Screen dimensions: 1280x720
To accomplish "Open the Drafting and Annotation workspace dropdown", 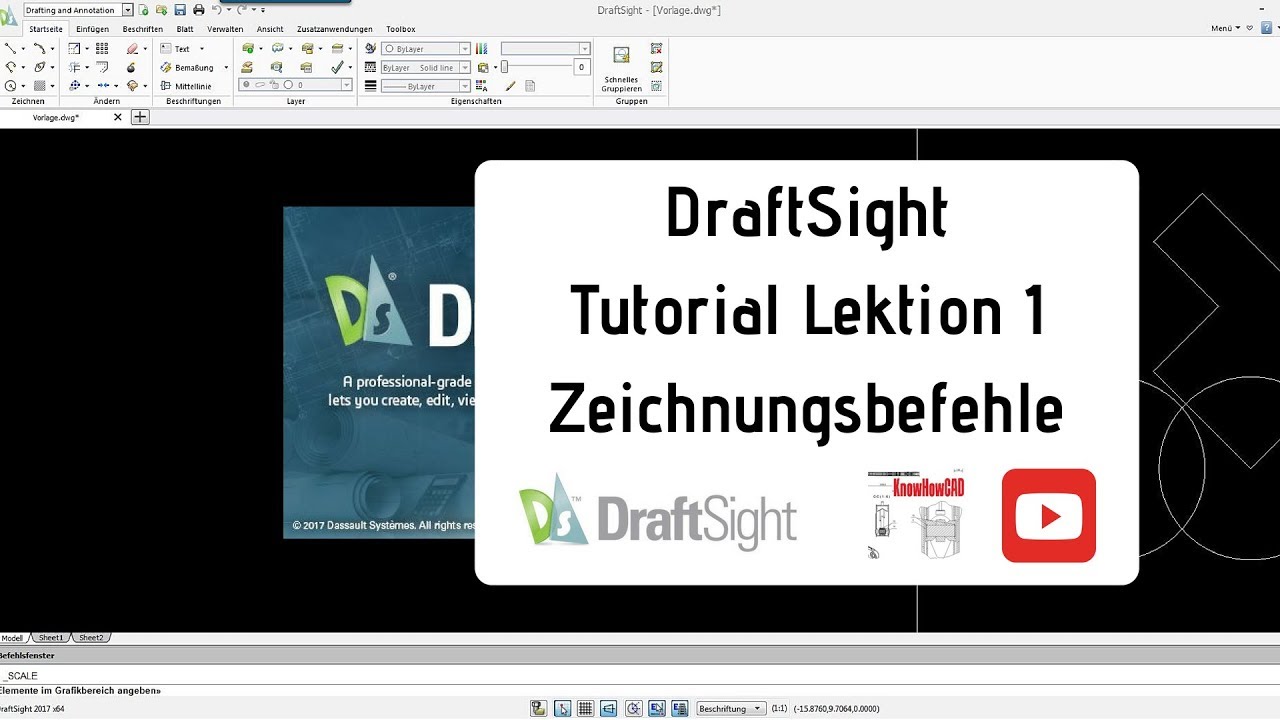I will [127, 10].
